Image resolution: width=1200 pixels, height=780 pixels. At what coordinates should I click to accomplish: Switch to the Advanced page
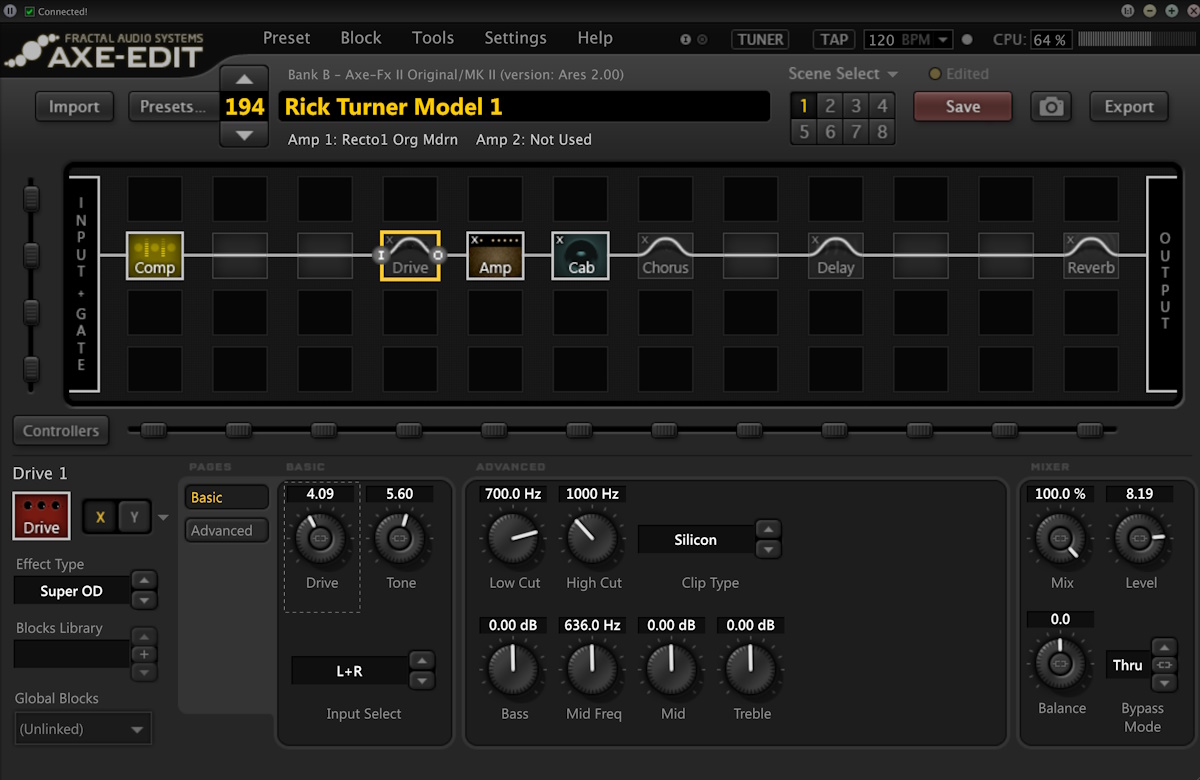(226, 530)
